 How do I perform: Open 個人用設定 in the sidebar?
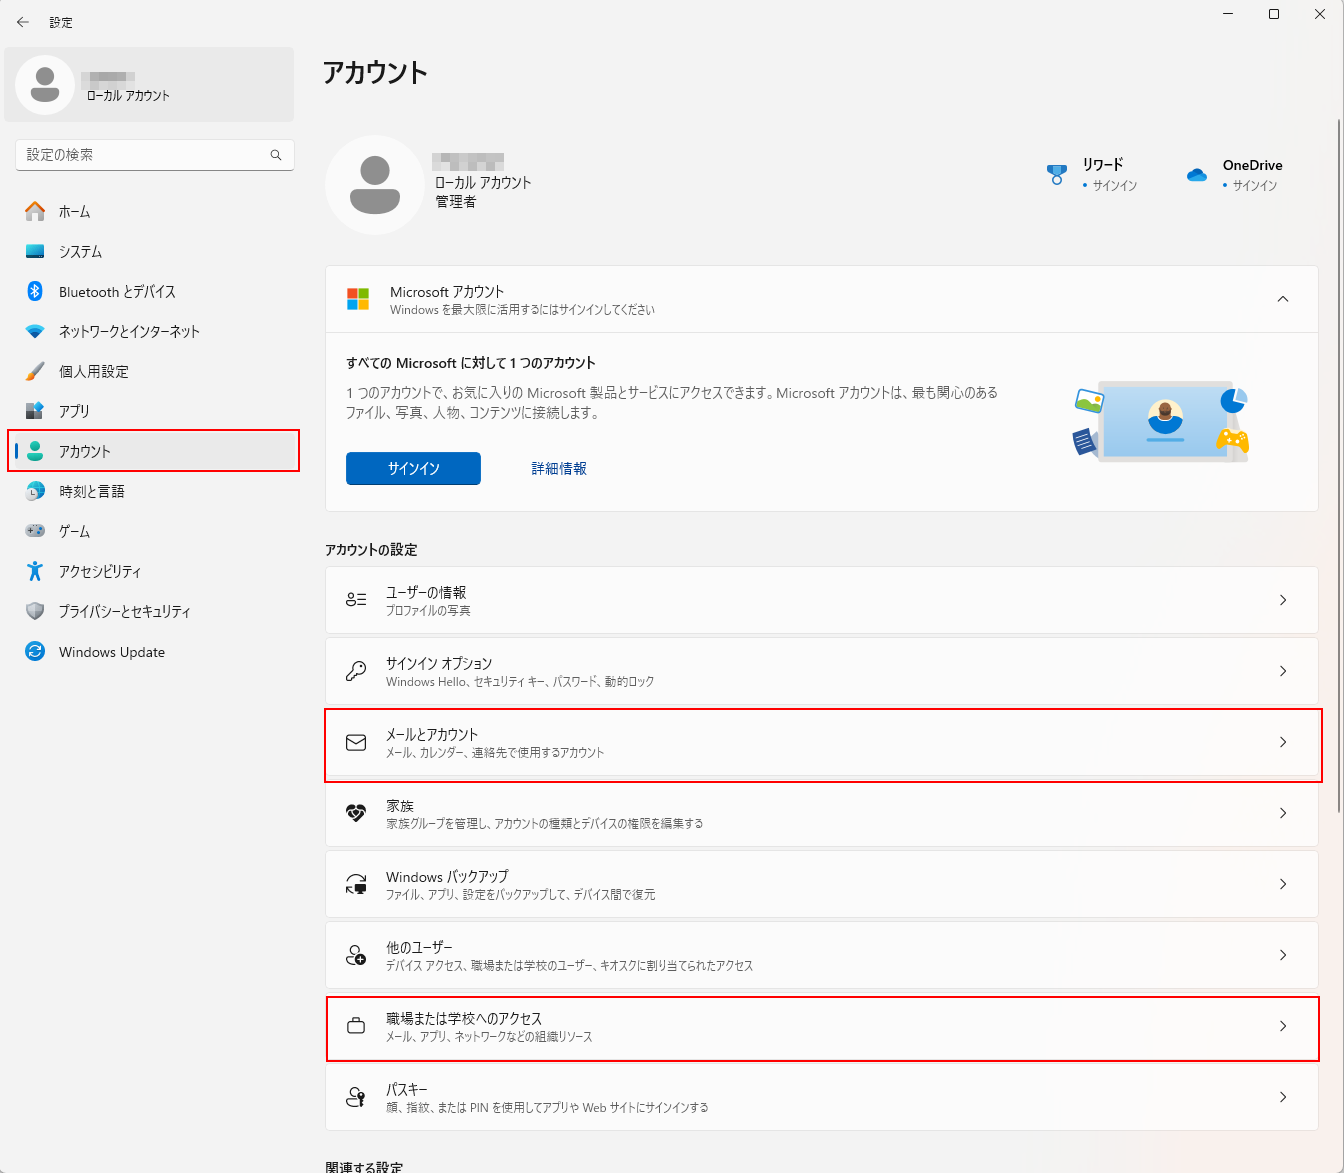[93, 371]
